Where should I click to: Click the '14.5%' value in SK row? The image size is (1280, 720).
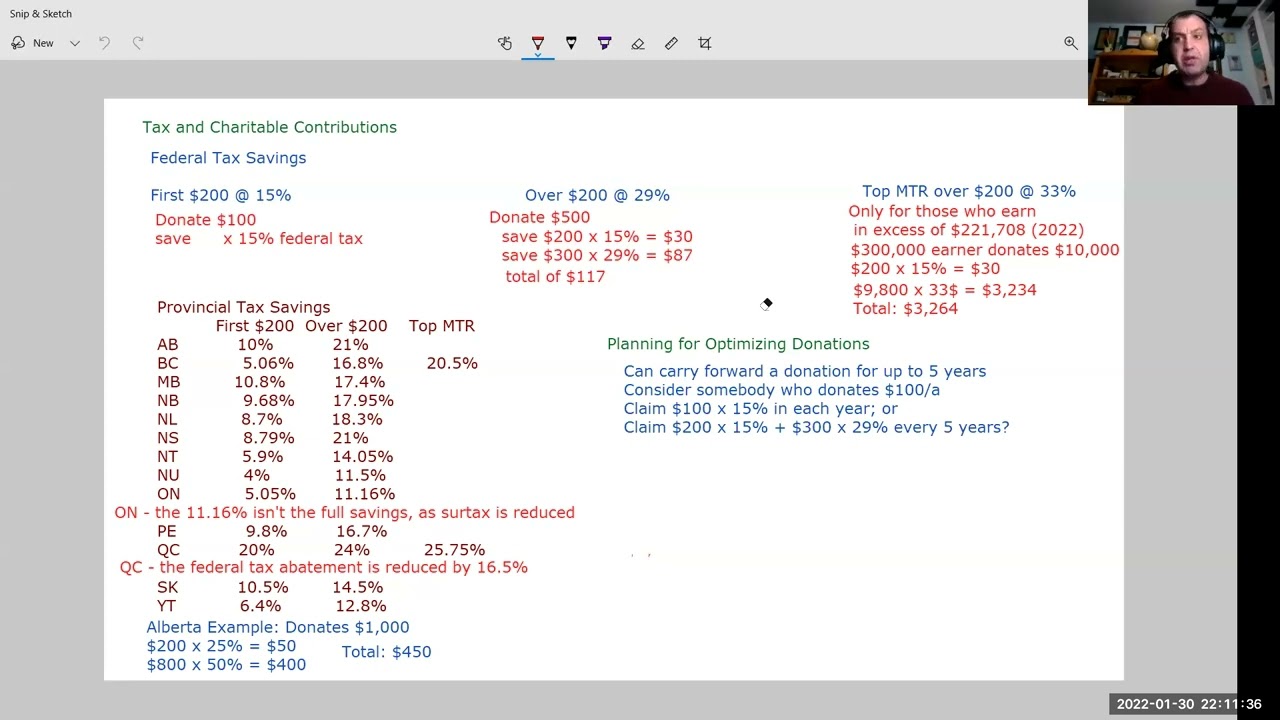(x=358, y=587)
